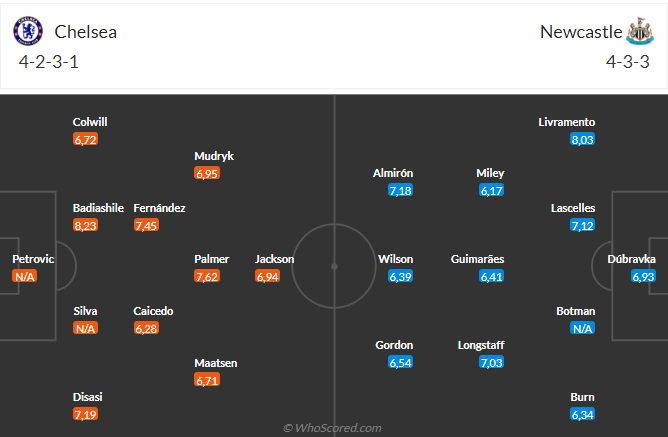The image size is (668, 437).
Task: Choose Burn in Newcastle's defence
Action: pyautogui.click(x=582, y=397)
